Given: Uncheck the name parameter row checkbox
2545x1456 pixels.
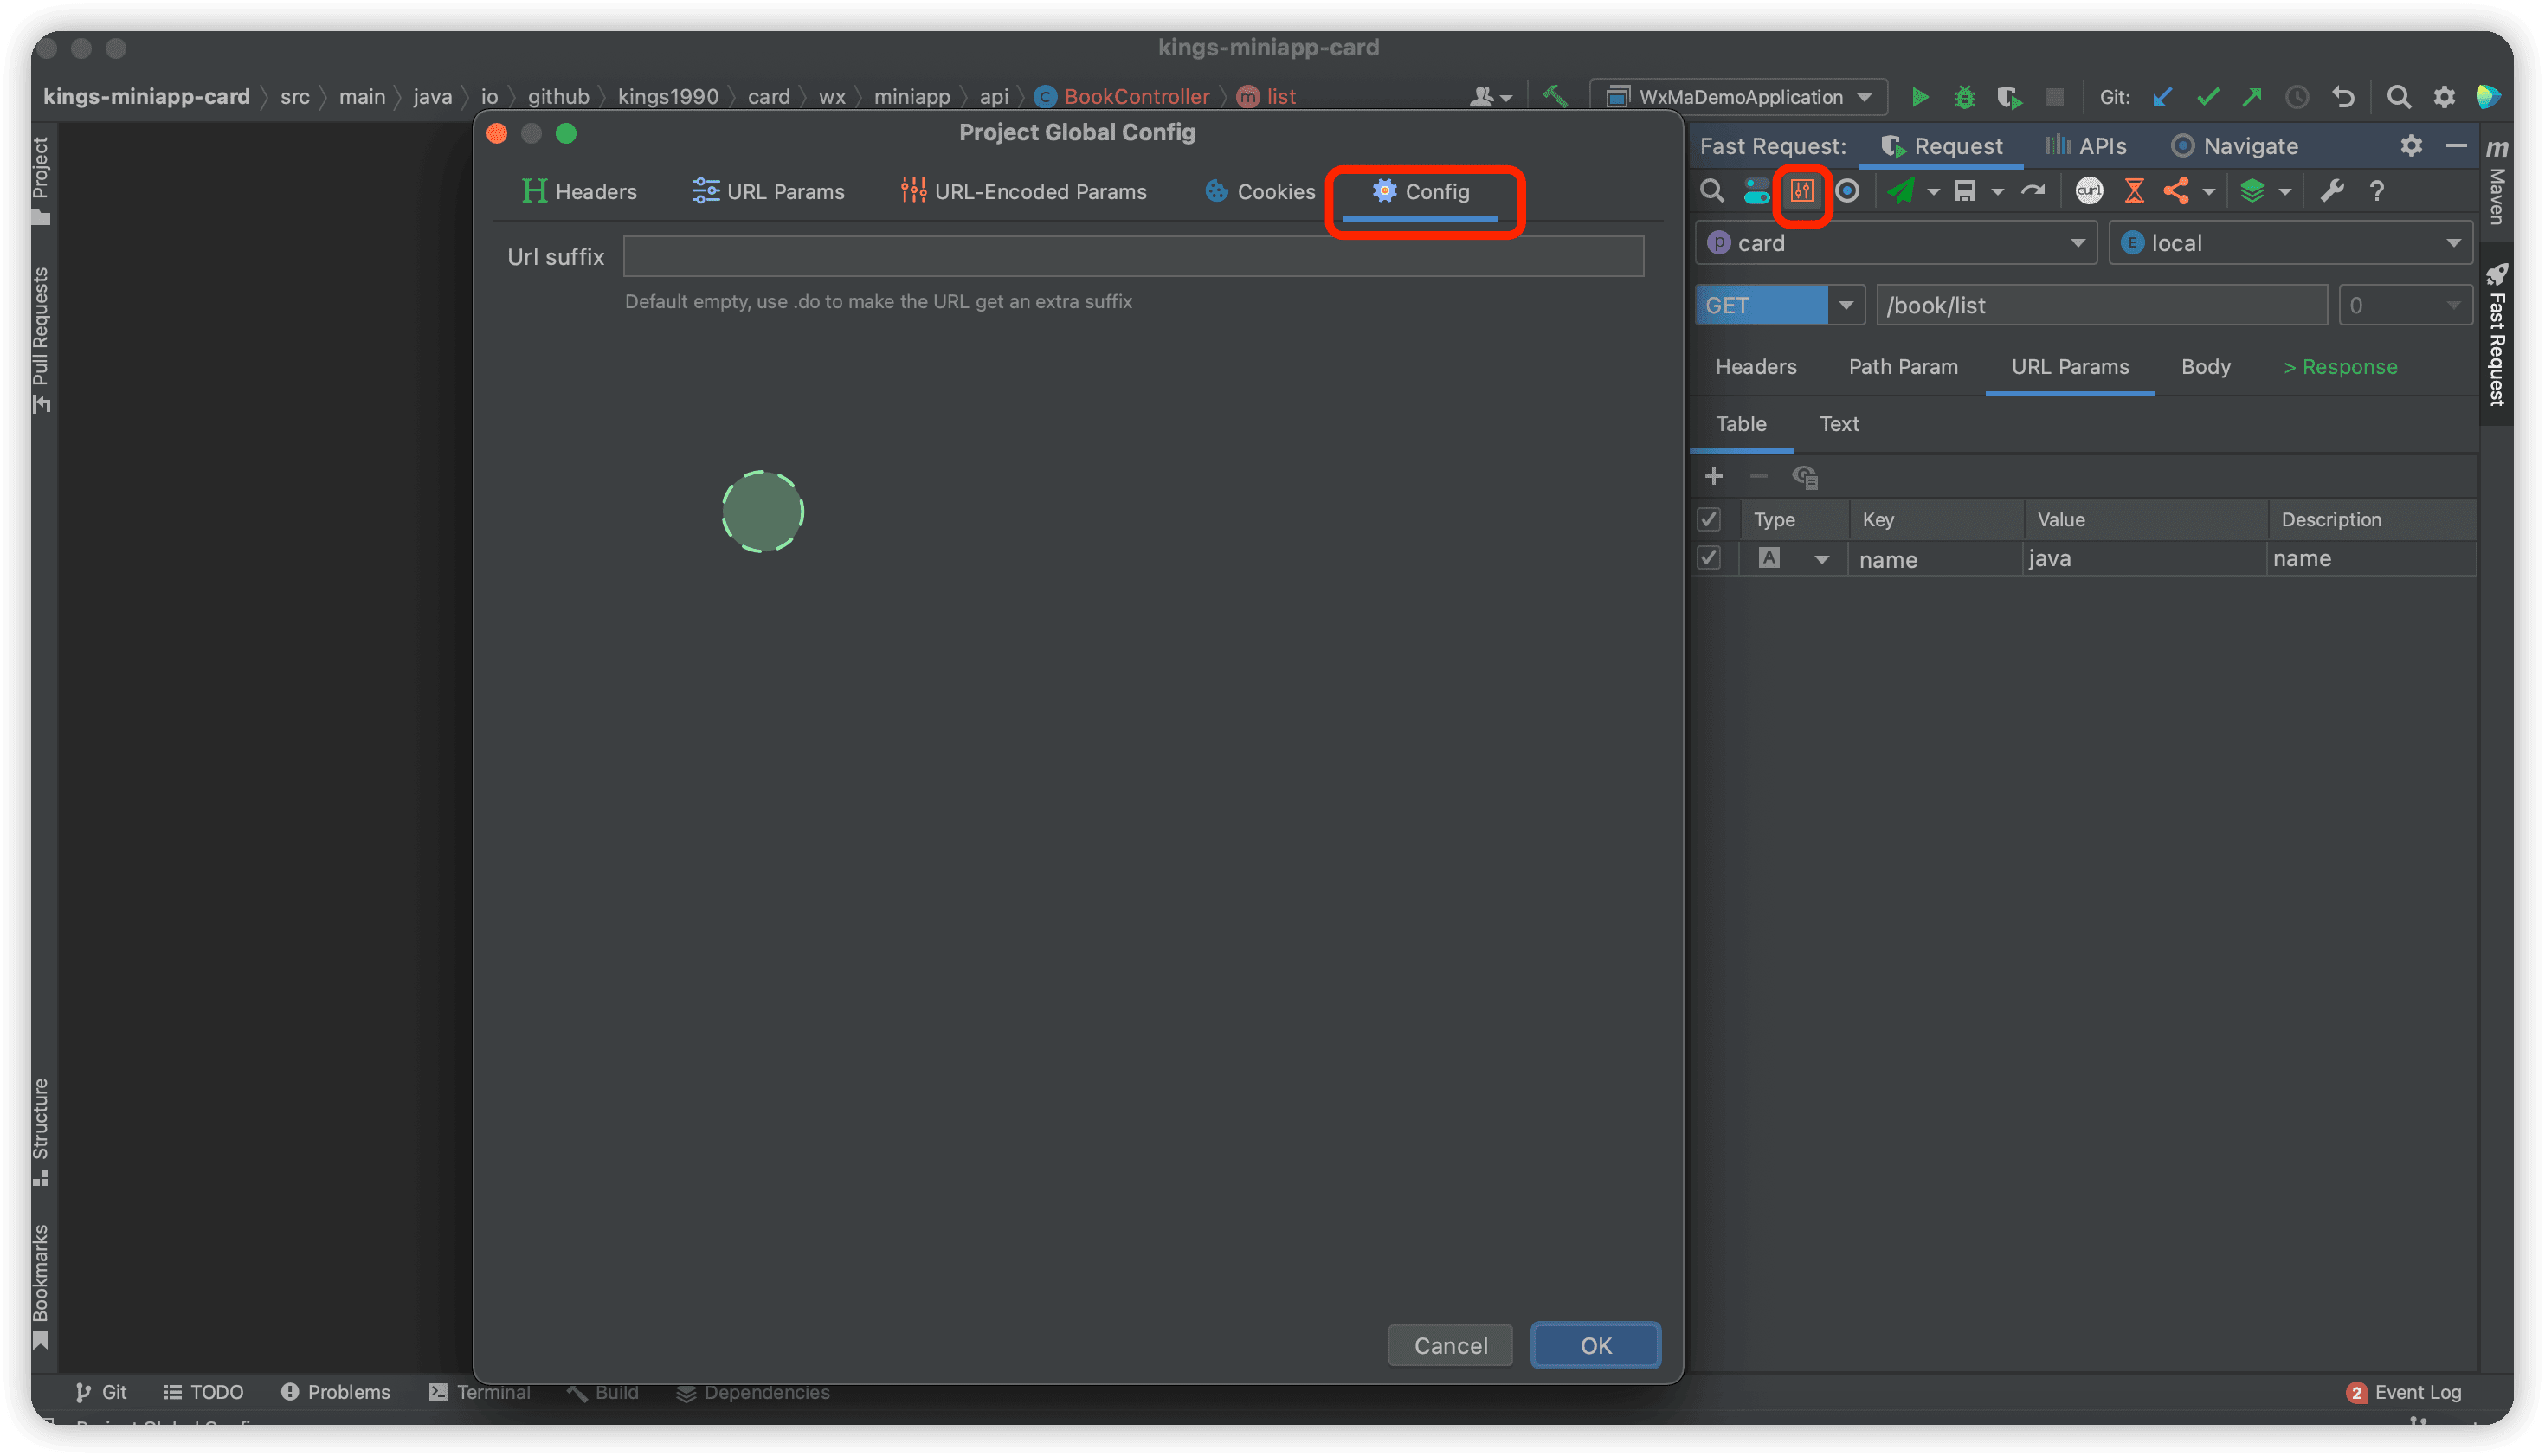Looking at the screenshot, I should coord(1709,558).
